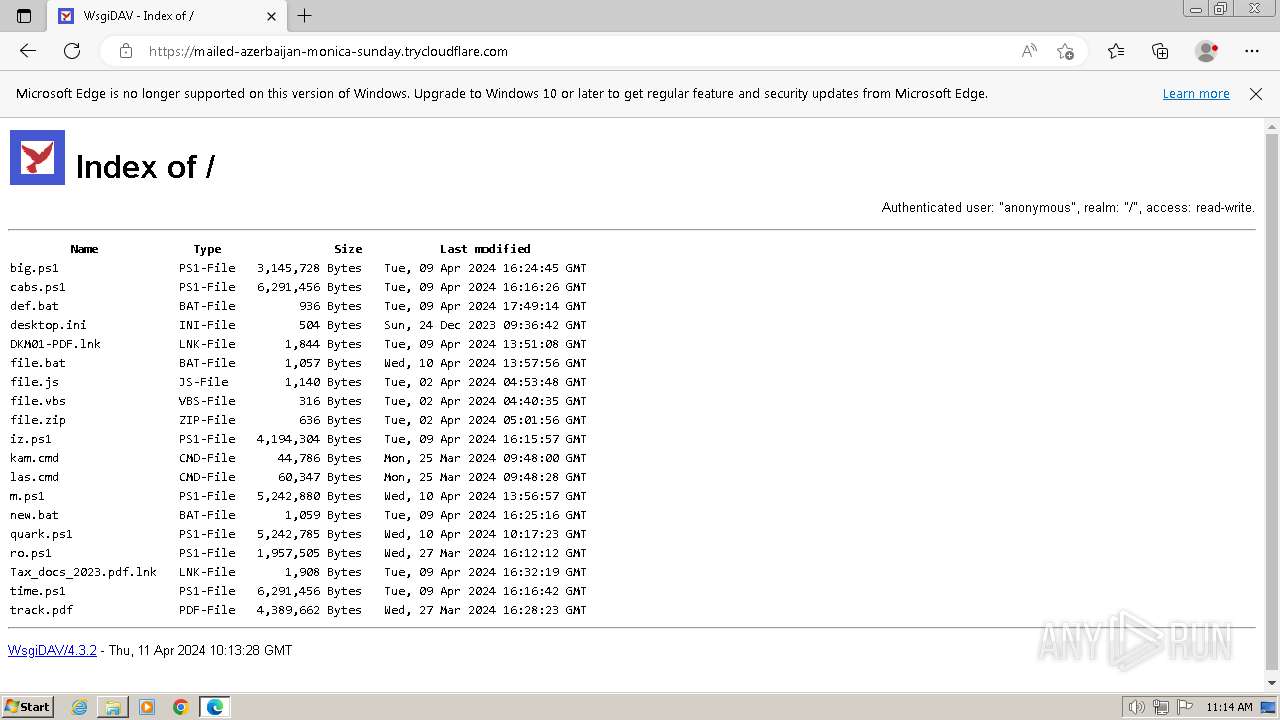This screenshot has width=1280, height=720.
Task: Reload the page with the refresh icon
Action: click(x=72, y=51)
